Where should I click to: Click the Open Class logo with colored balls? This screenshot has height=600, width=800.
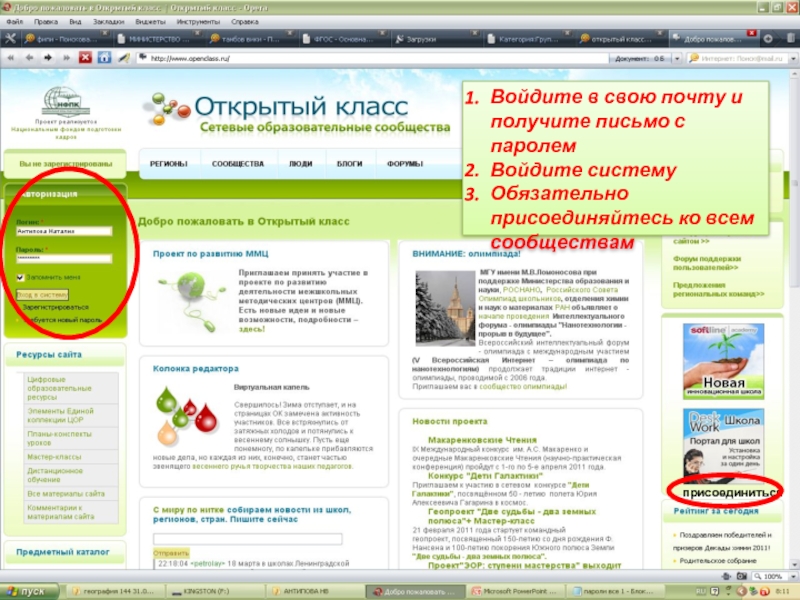click(x=166, y=109)
